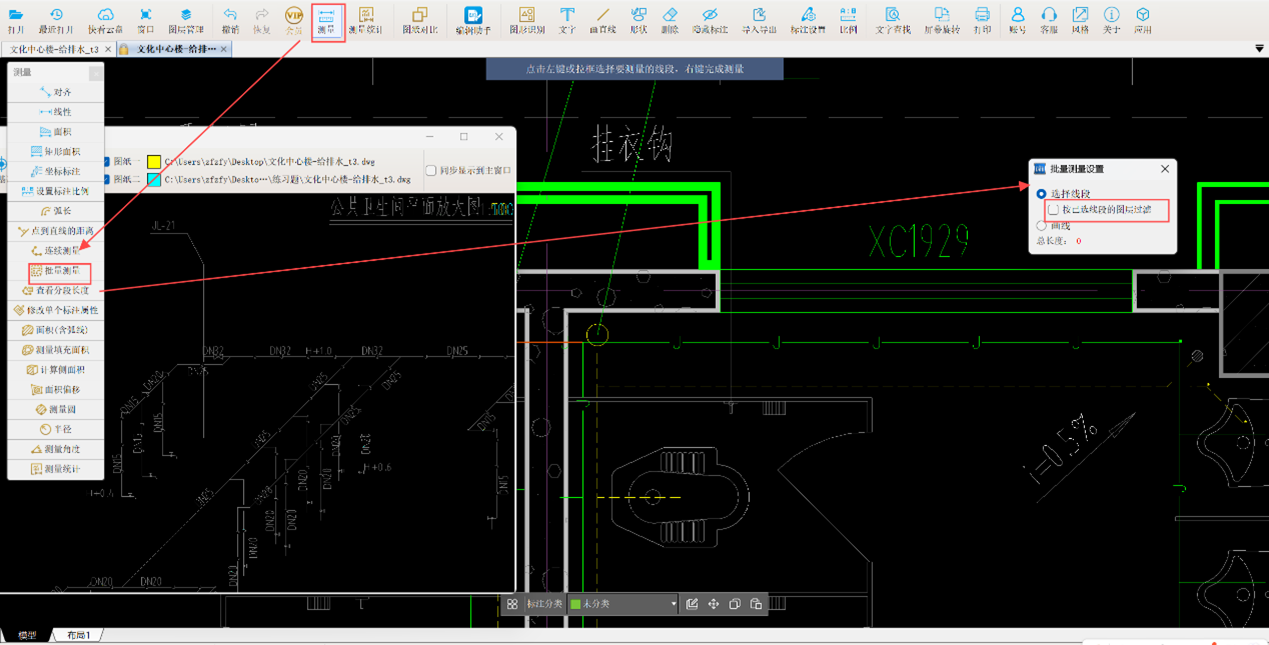Screen dimensions: 1269x645
Task: Click the 删除 eraser icon
Action: click(670, 19)
